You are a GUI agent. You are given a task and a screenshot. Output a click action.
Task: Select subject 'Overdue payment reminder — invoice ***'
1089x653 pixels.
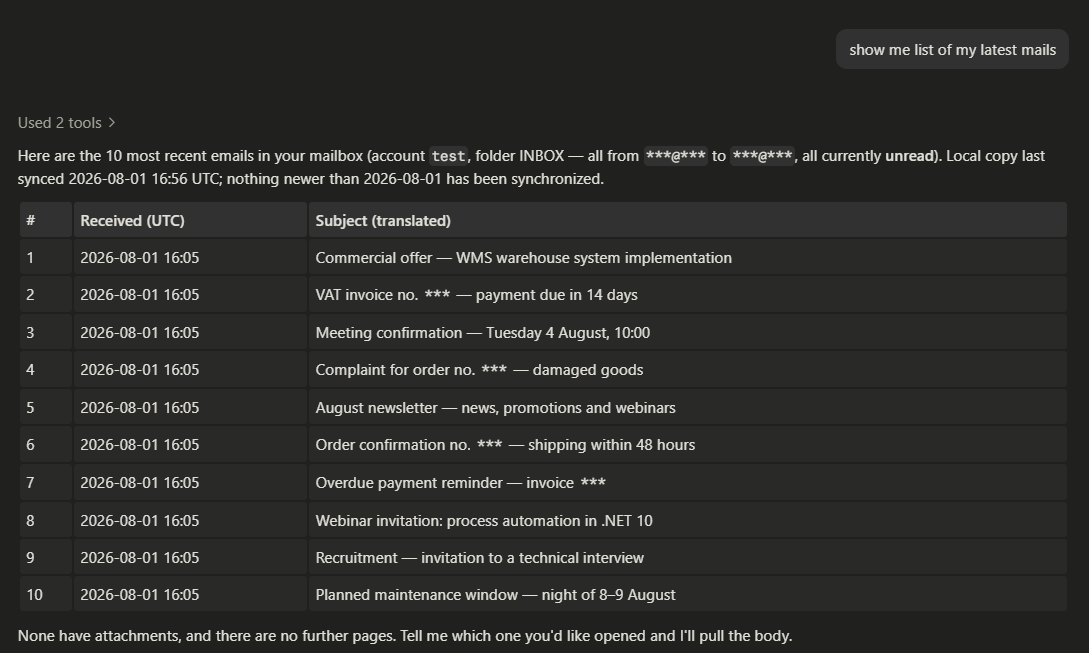point(460,483)
